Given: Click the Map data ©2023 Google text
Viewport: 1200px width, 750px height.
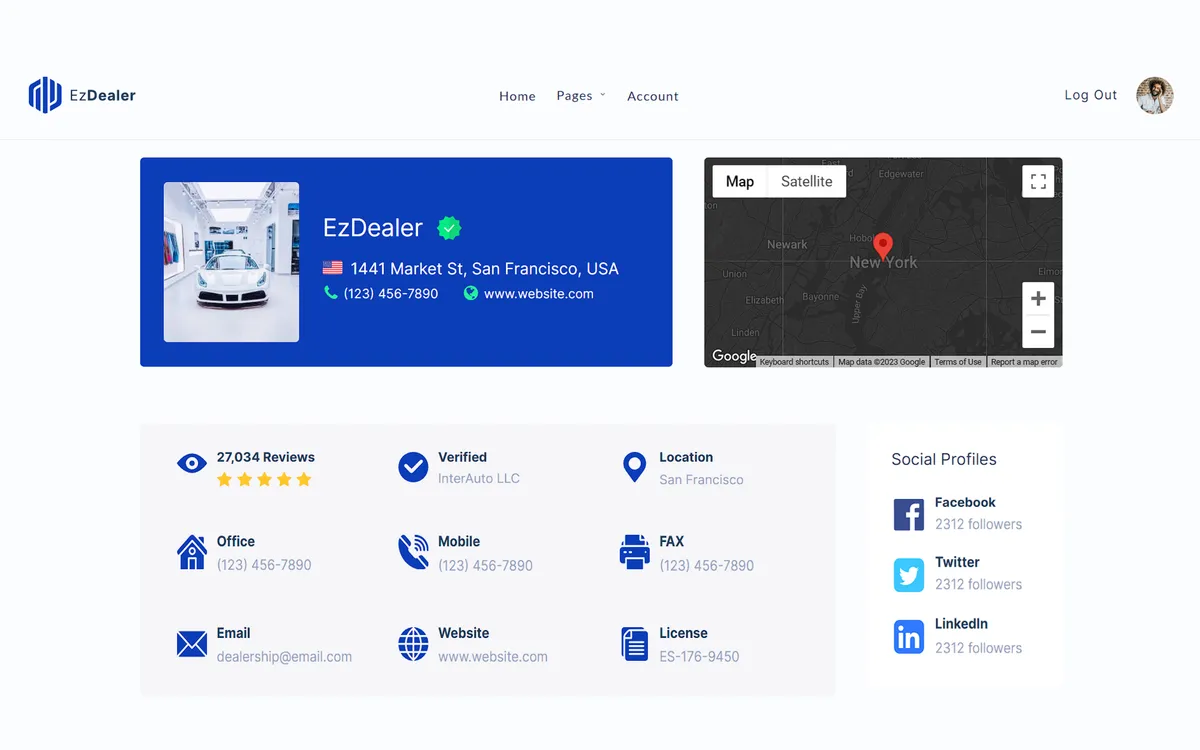Looking at the screenshot, I should pos(881,362).
